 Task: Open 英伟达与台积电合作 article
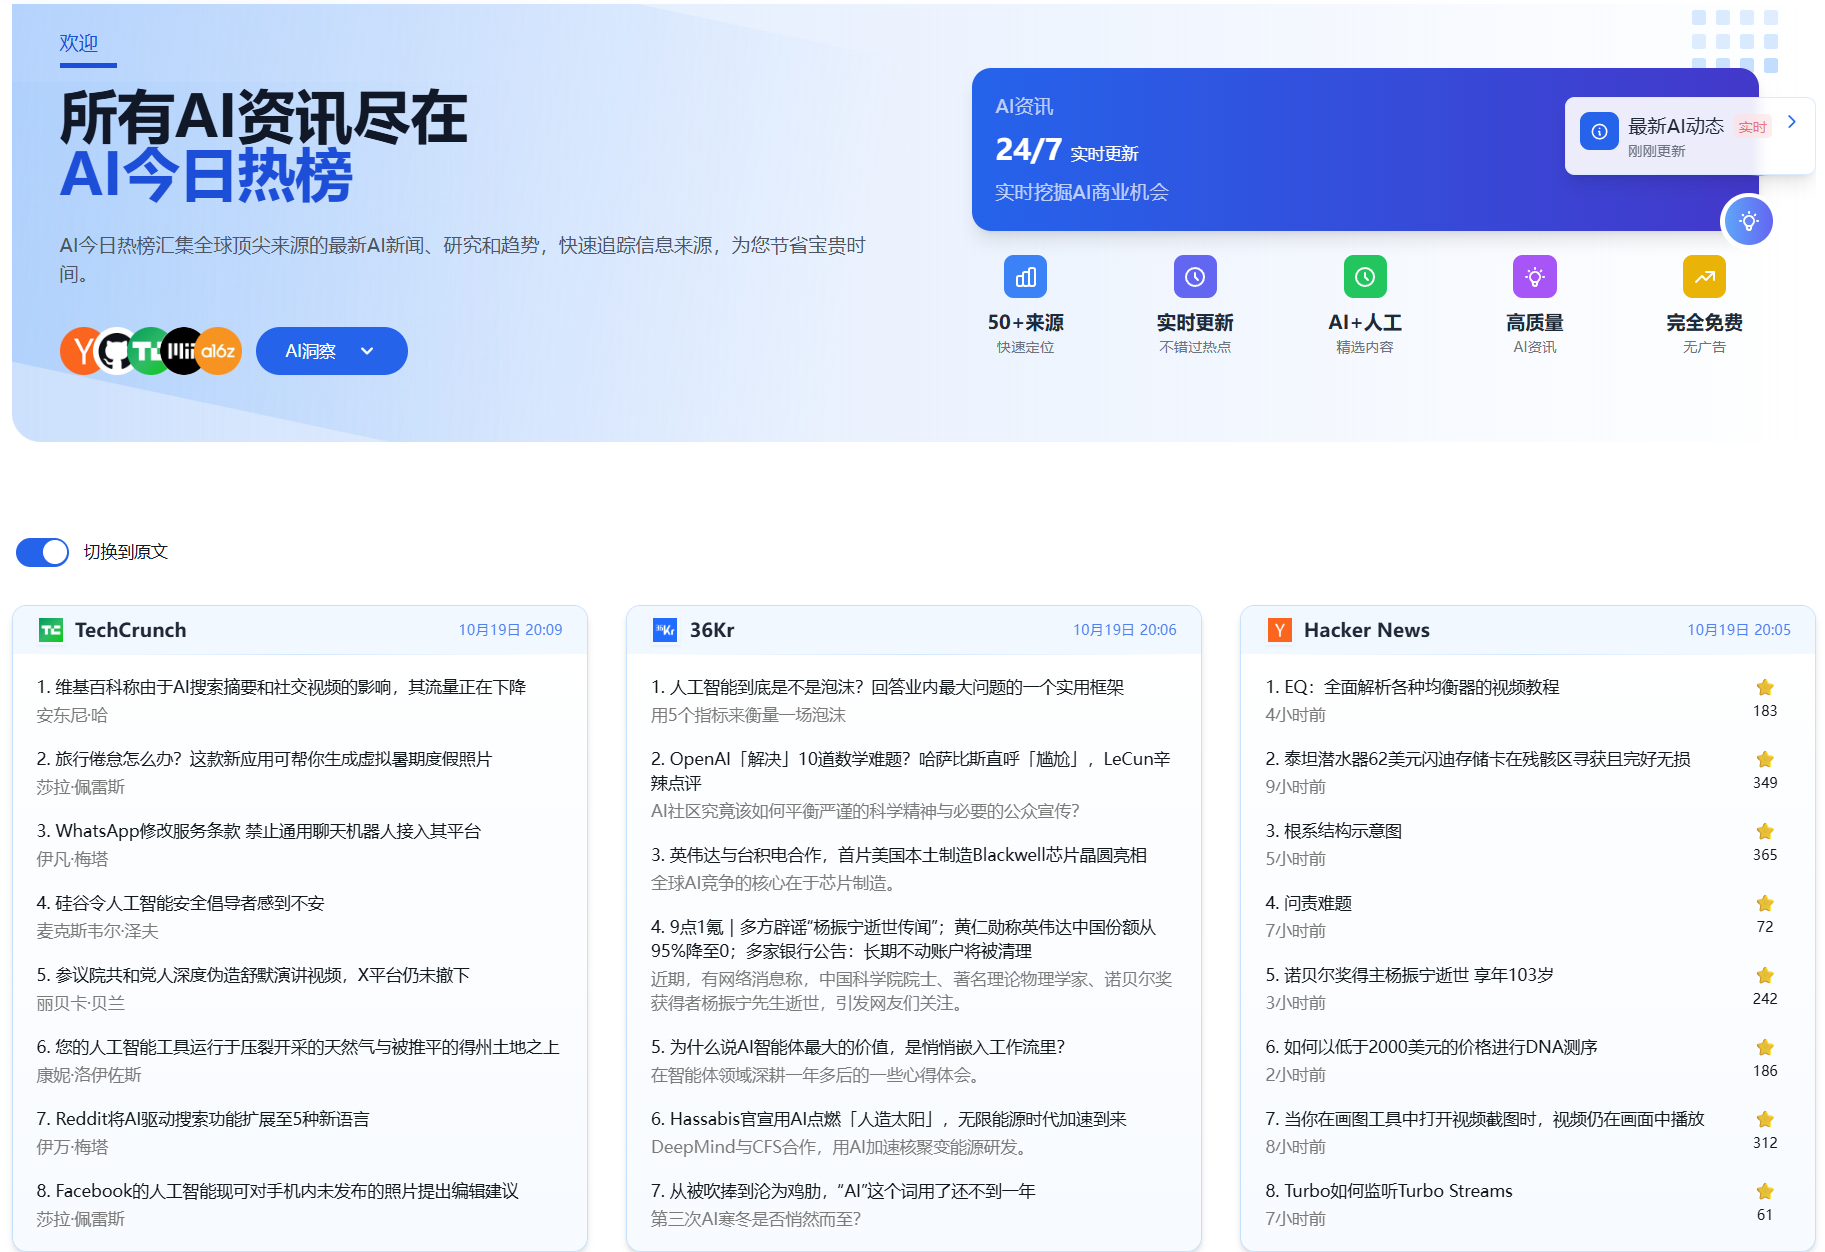908,855
